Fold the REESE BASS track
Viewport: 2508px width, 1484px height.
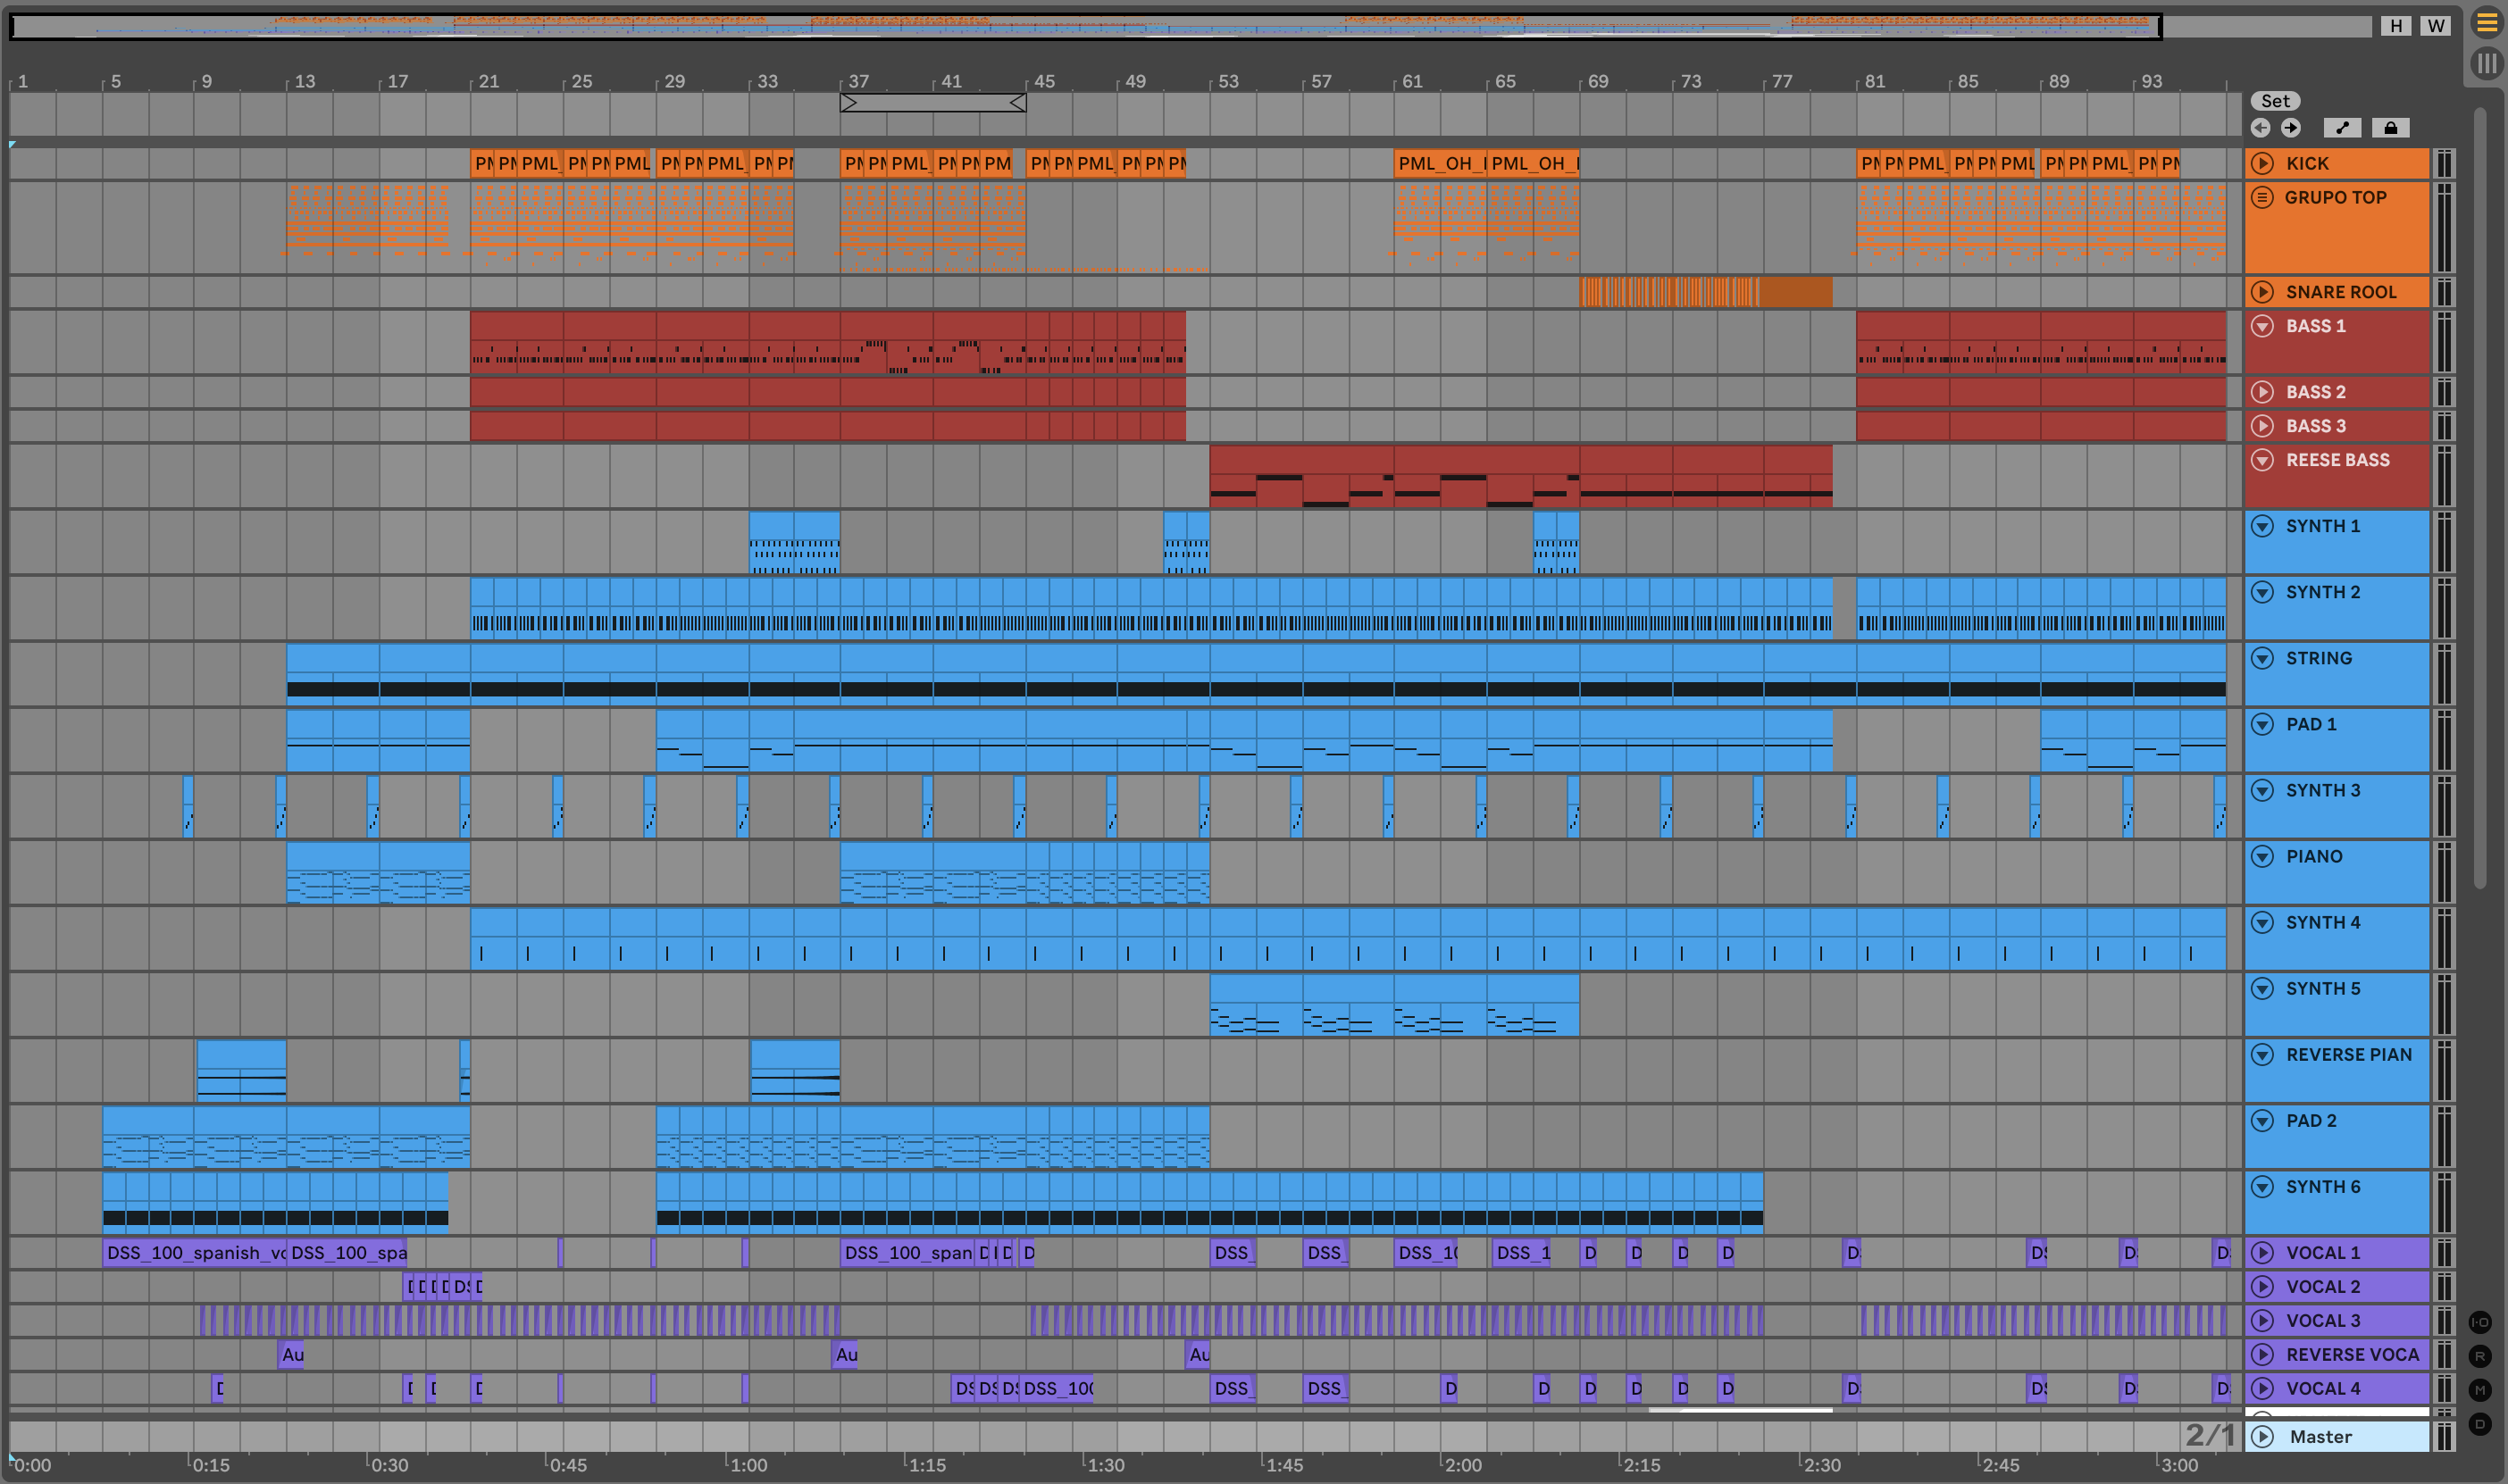click(2262, 460)
